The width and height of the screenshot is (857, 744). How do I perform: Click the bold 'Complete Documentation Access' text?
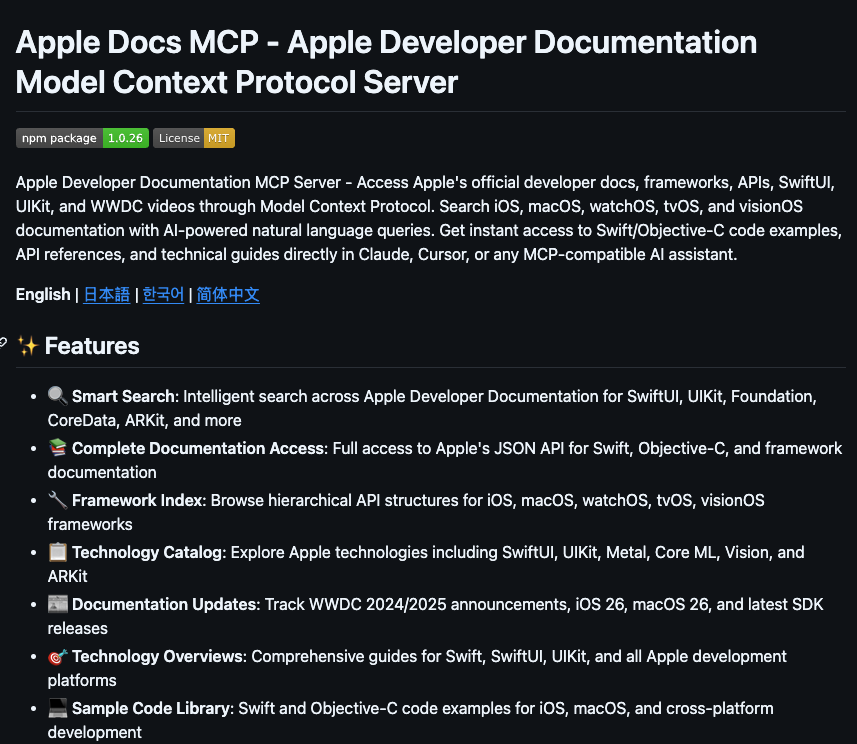coord(199,448)
